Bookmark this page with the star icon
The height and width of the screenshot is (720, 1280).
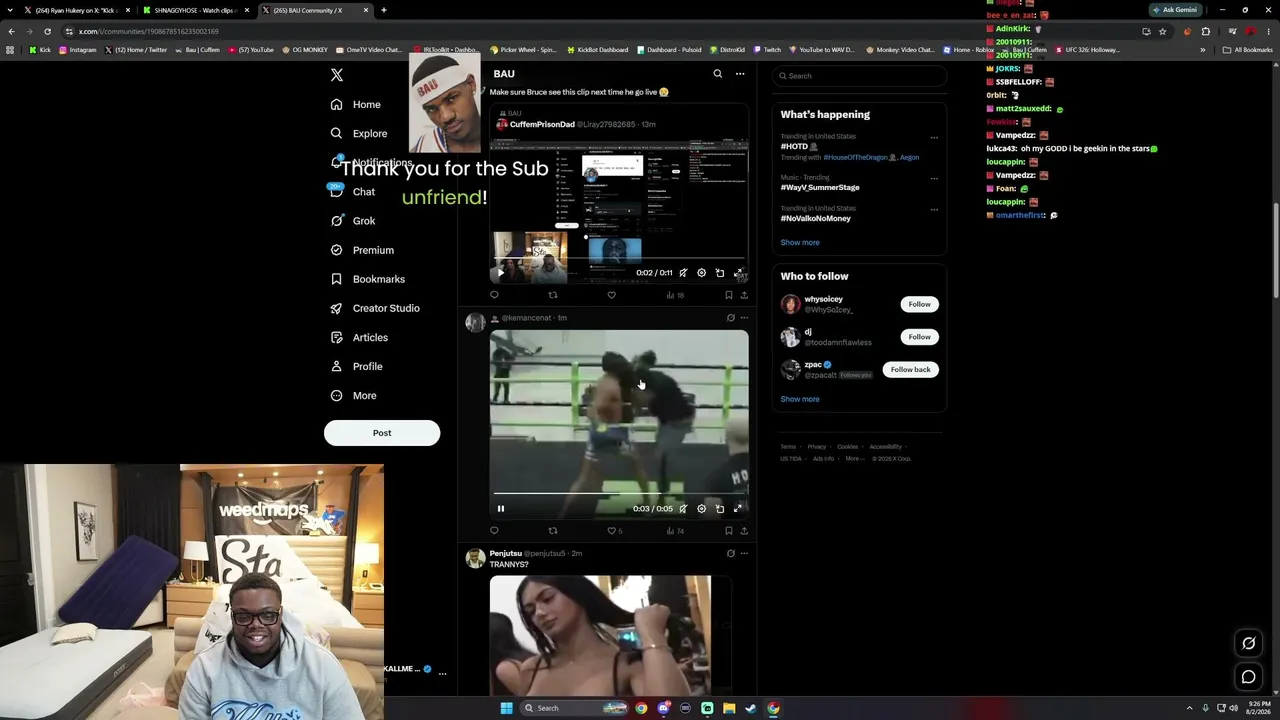point(1162,31)
